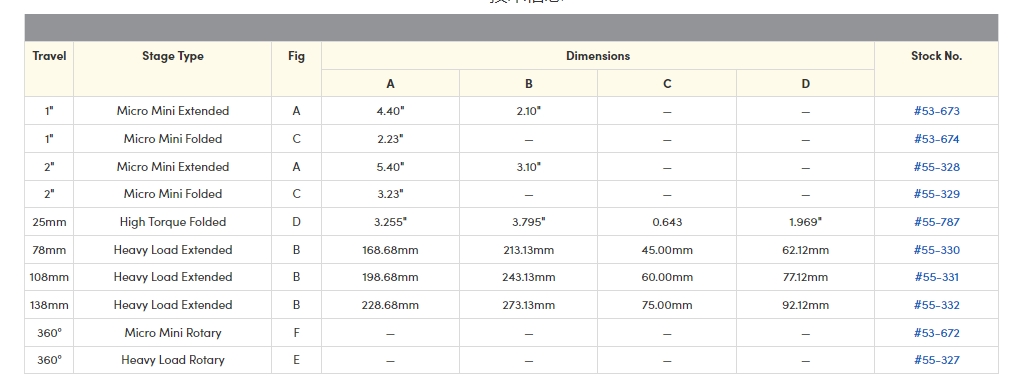Open stock number #53-674 link
The height and width of the screenshot is (384, 1015).
936,139
